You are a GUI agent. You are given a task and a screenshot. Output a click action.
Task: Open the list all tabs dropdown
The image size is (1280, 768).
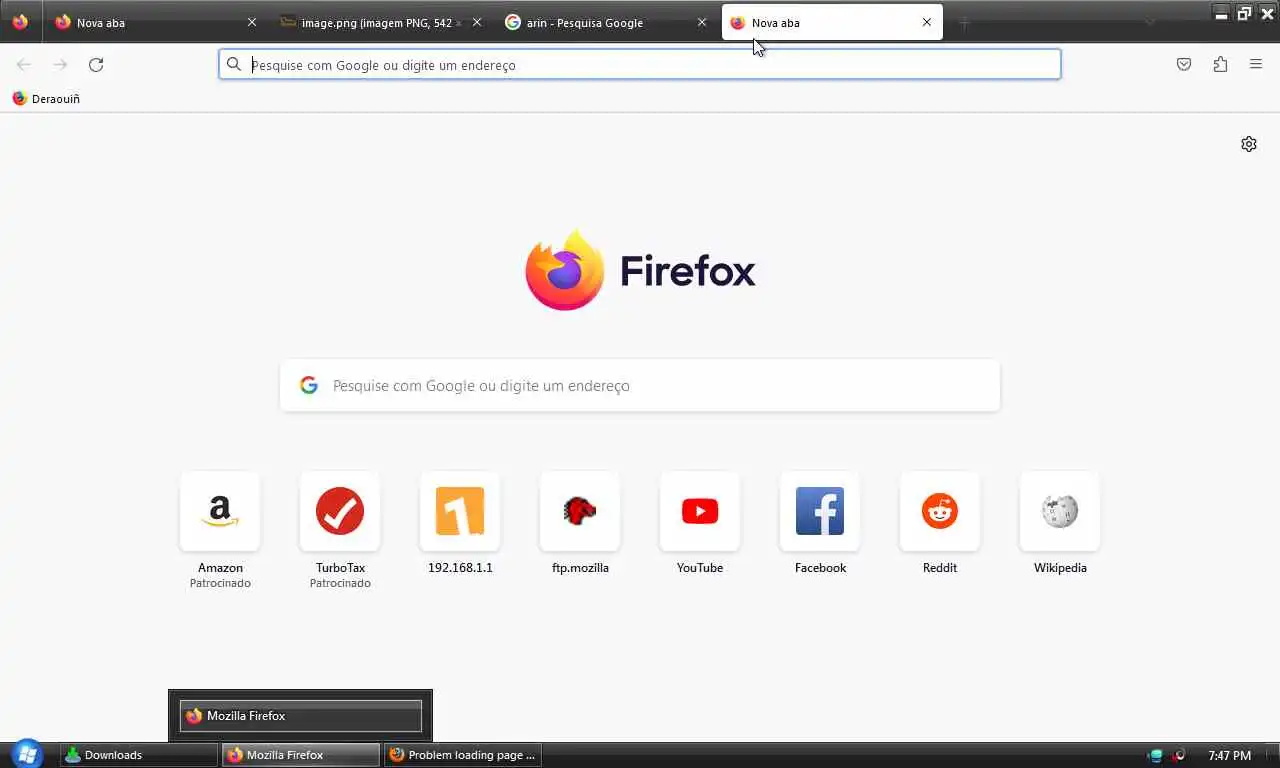pos(1150,22)
